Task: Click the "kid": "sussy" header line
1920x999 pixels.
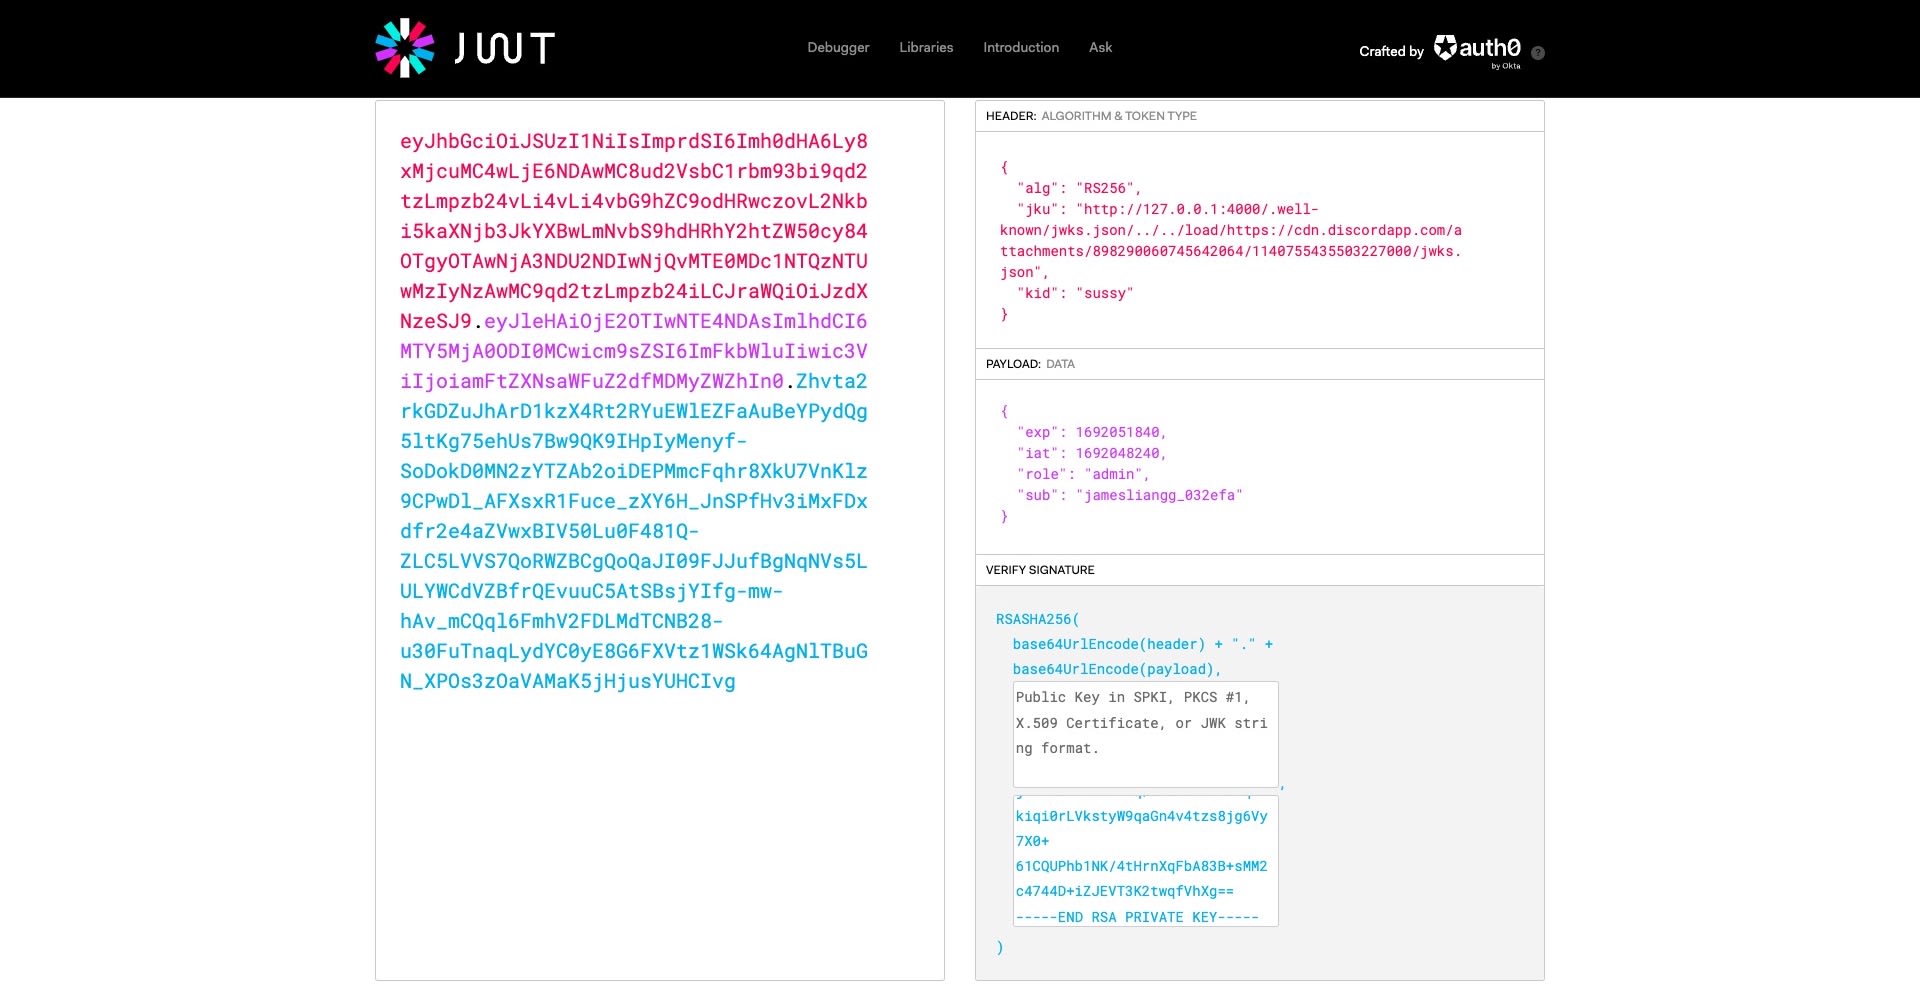Action: [x=1075, y=293]
